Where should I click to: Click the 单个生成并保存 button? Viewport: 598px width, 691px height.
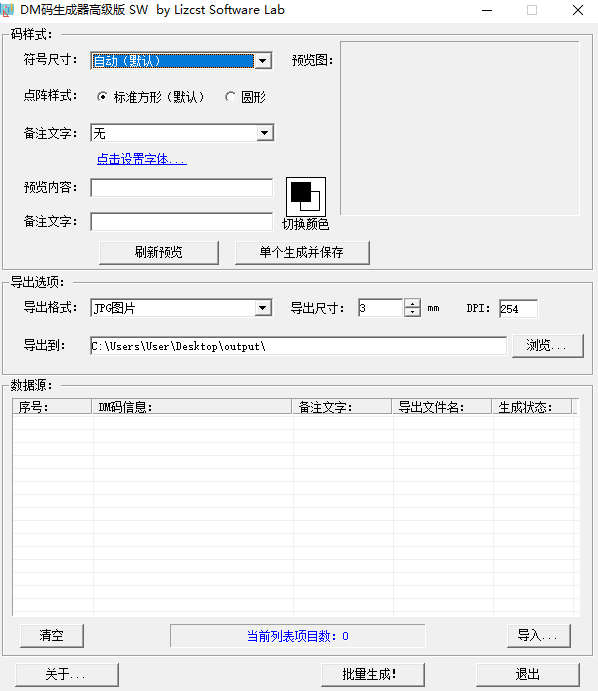[x=302, y=253]
